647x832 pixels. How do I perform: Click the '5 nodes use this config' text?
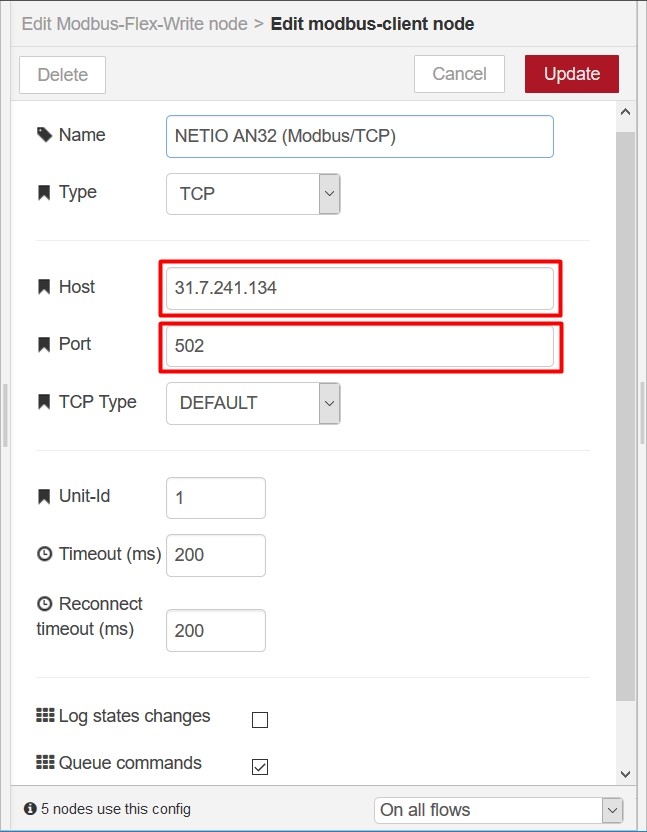116,809
